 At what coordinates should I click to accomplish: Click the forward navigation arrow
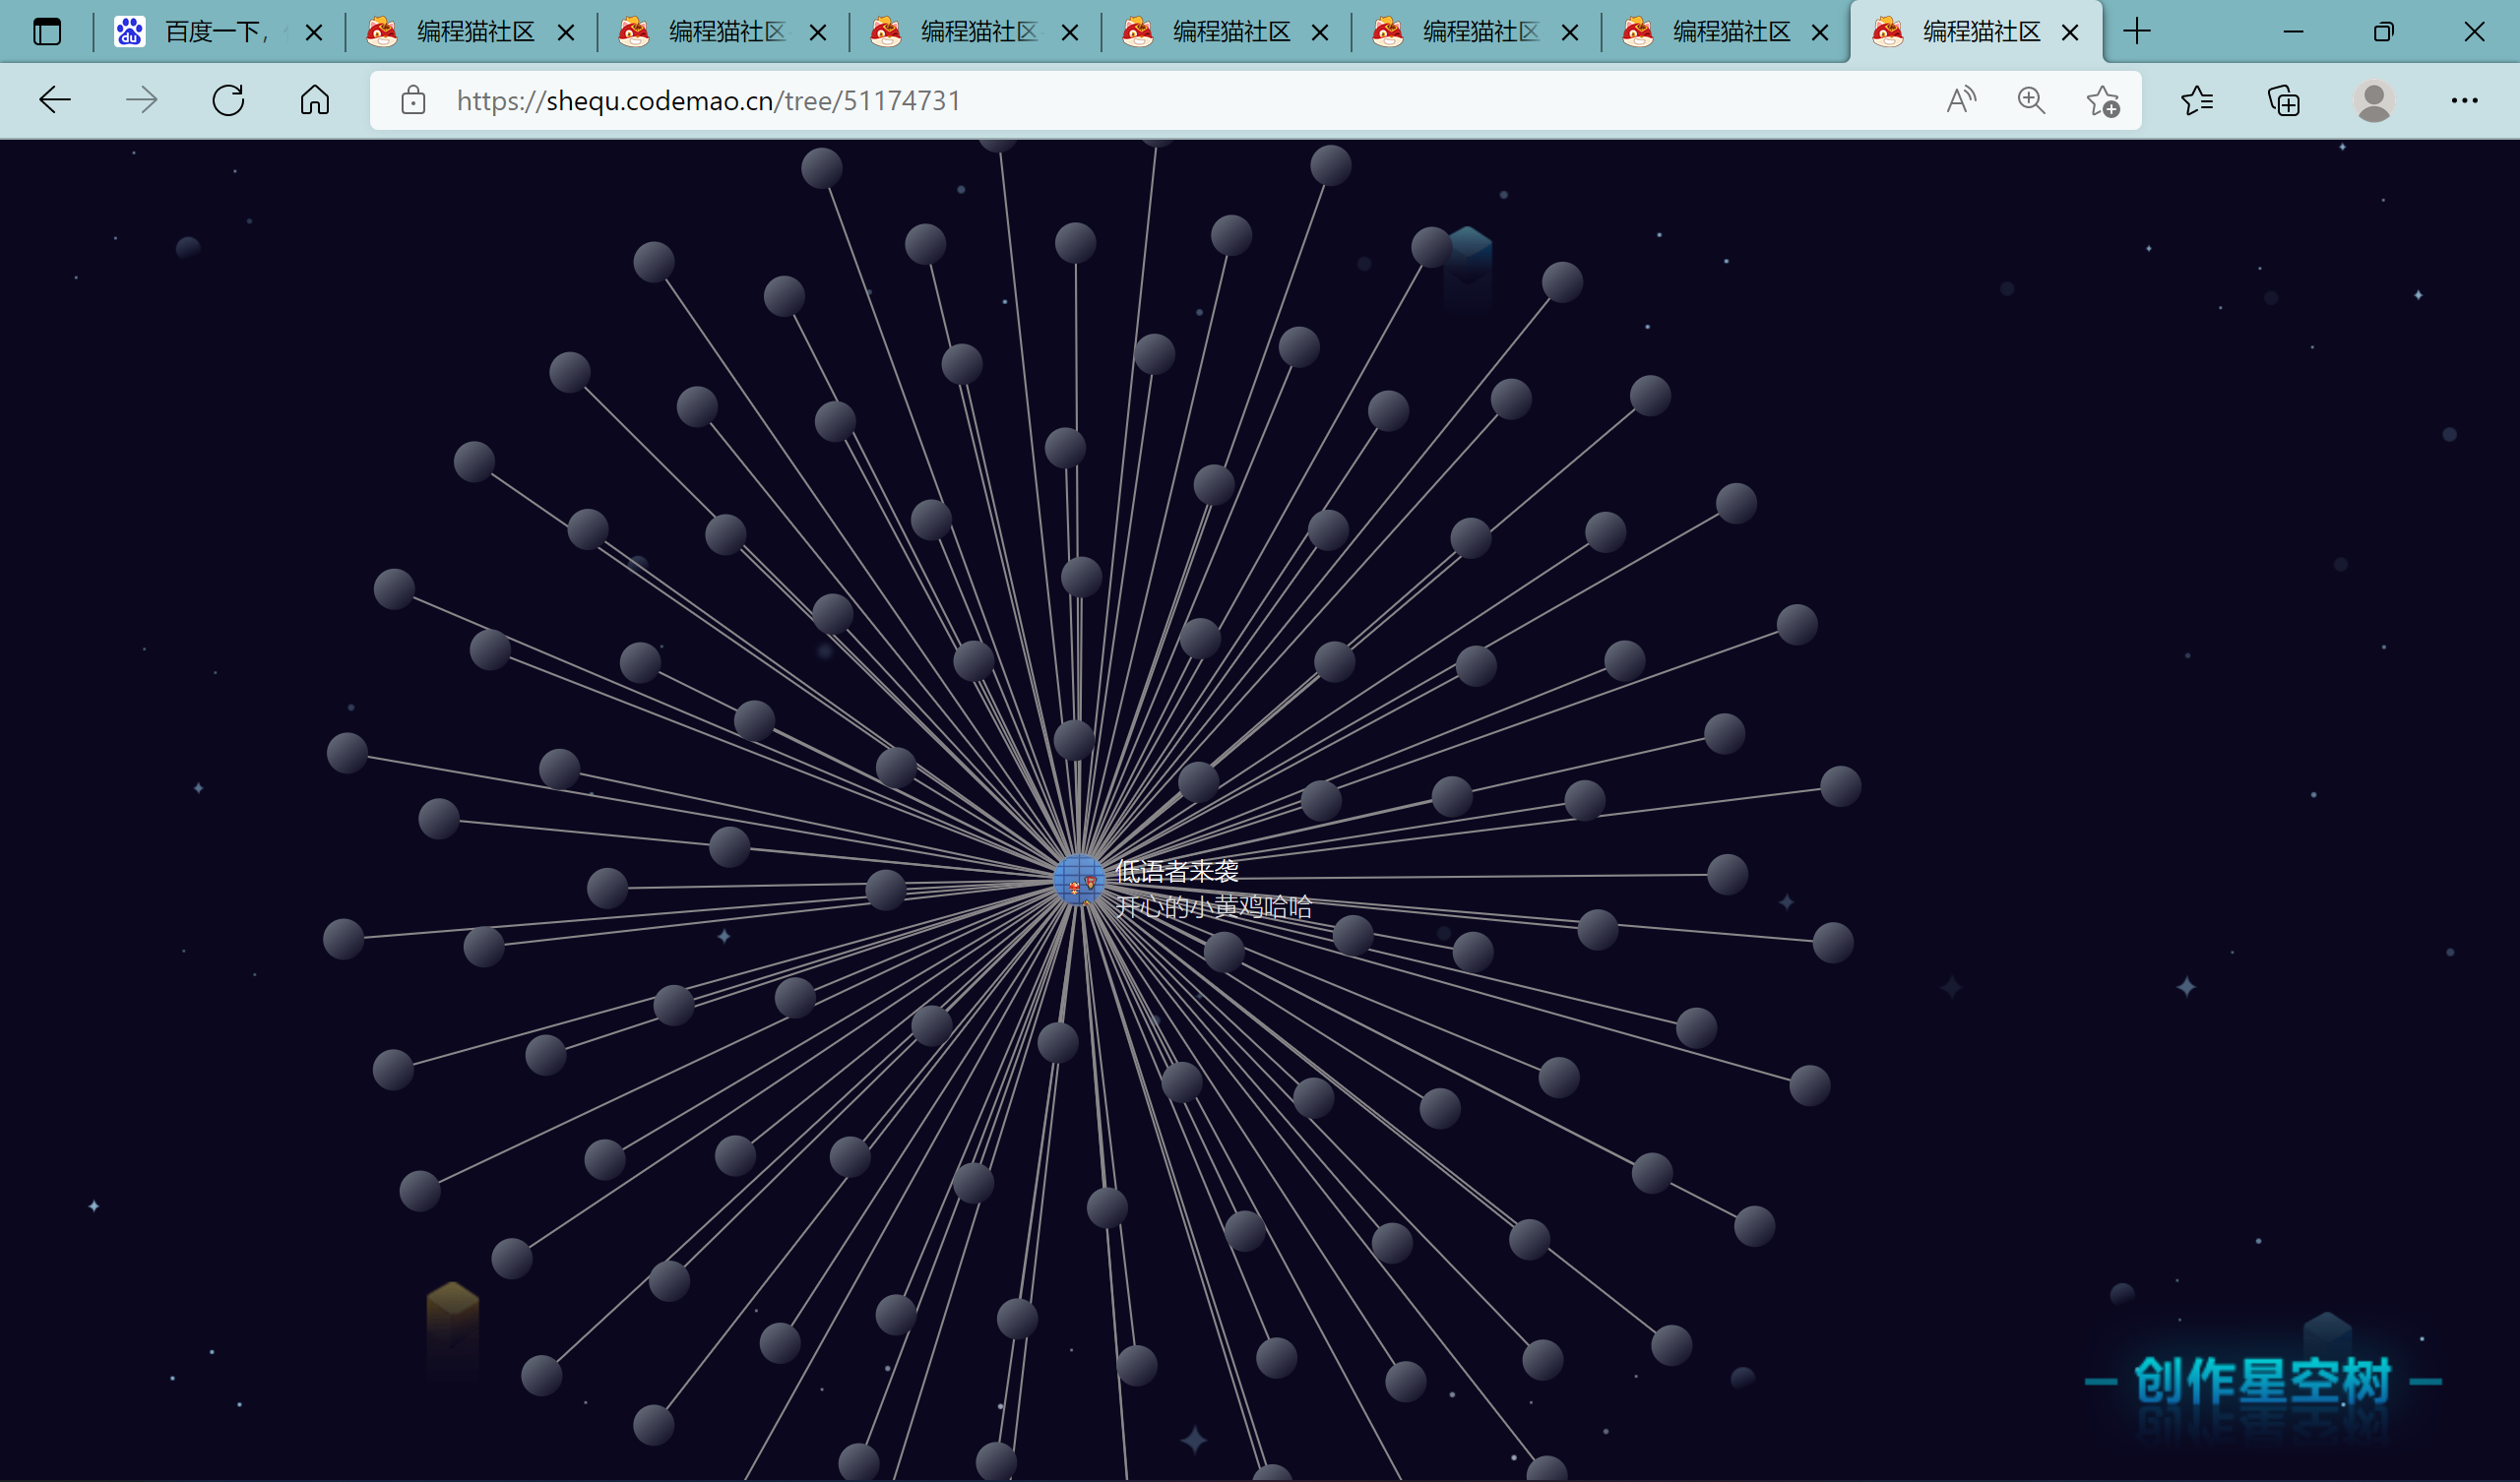pyautogui.click(x=142, y=100)
